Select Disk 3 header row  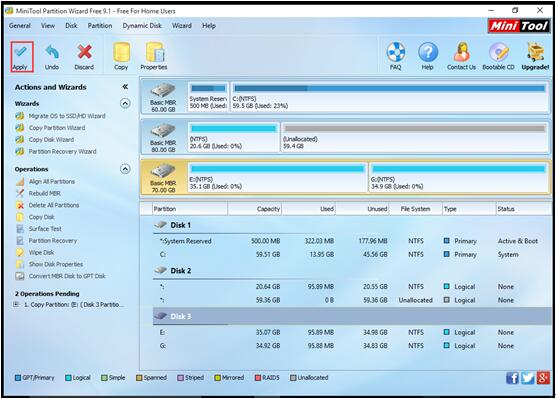[x=352, y=316]
